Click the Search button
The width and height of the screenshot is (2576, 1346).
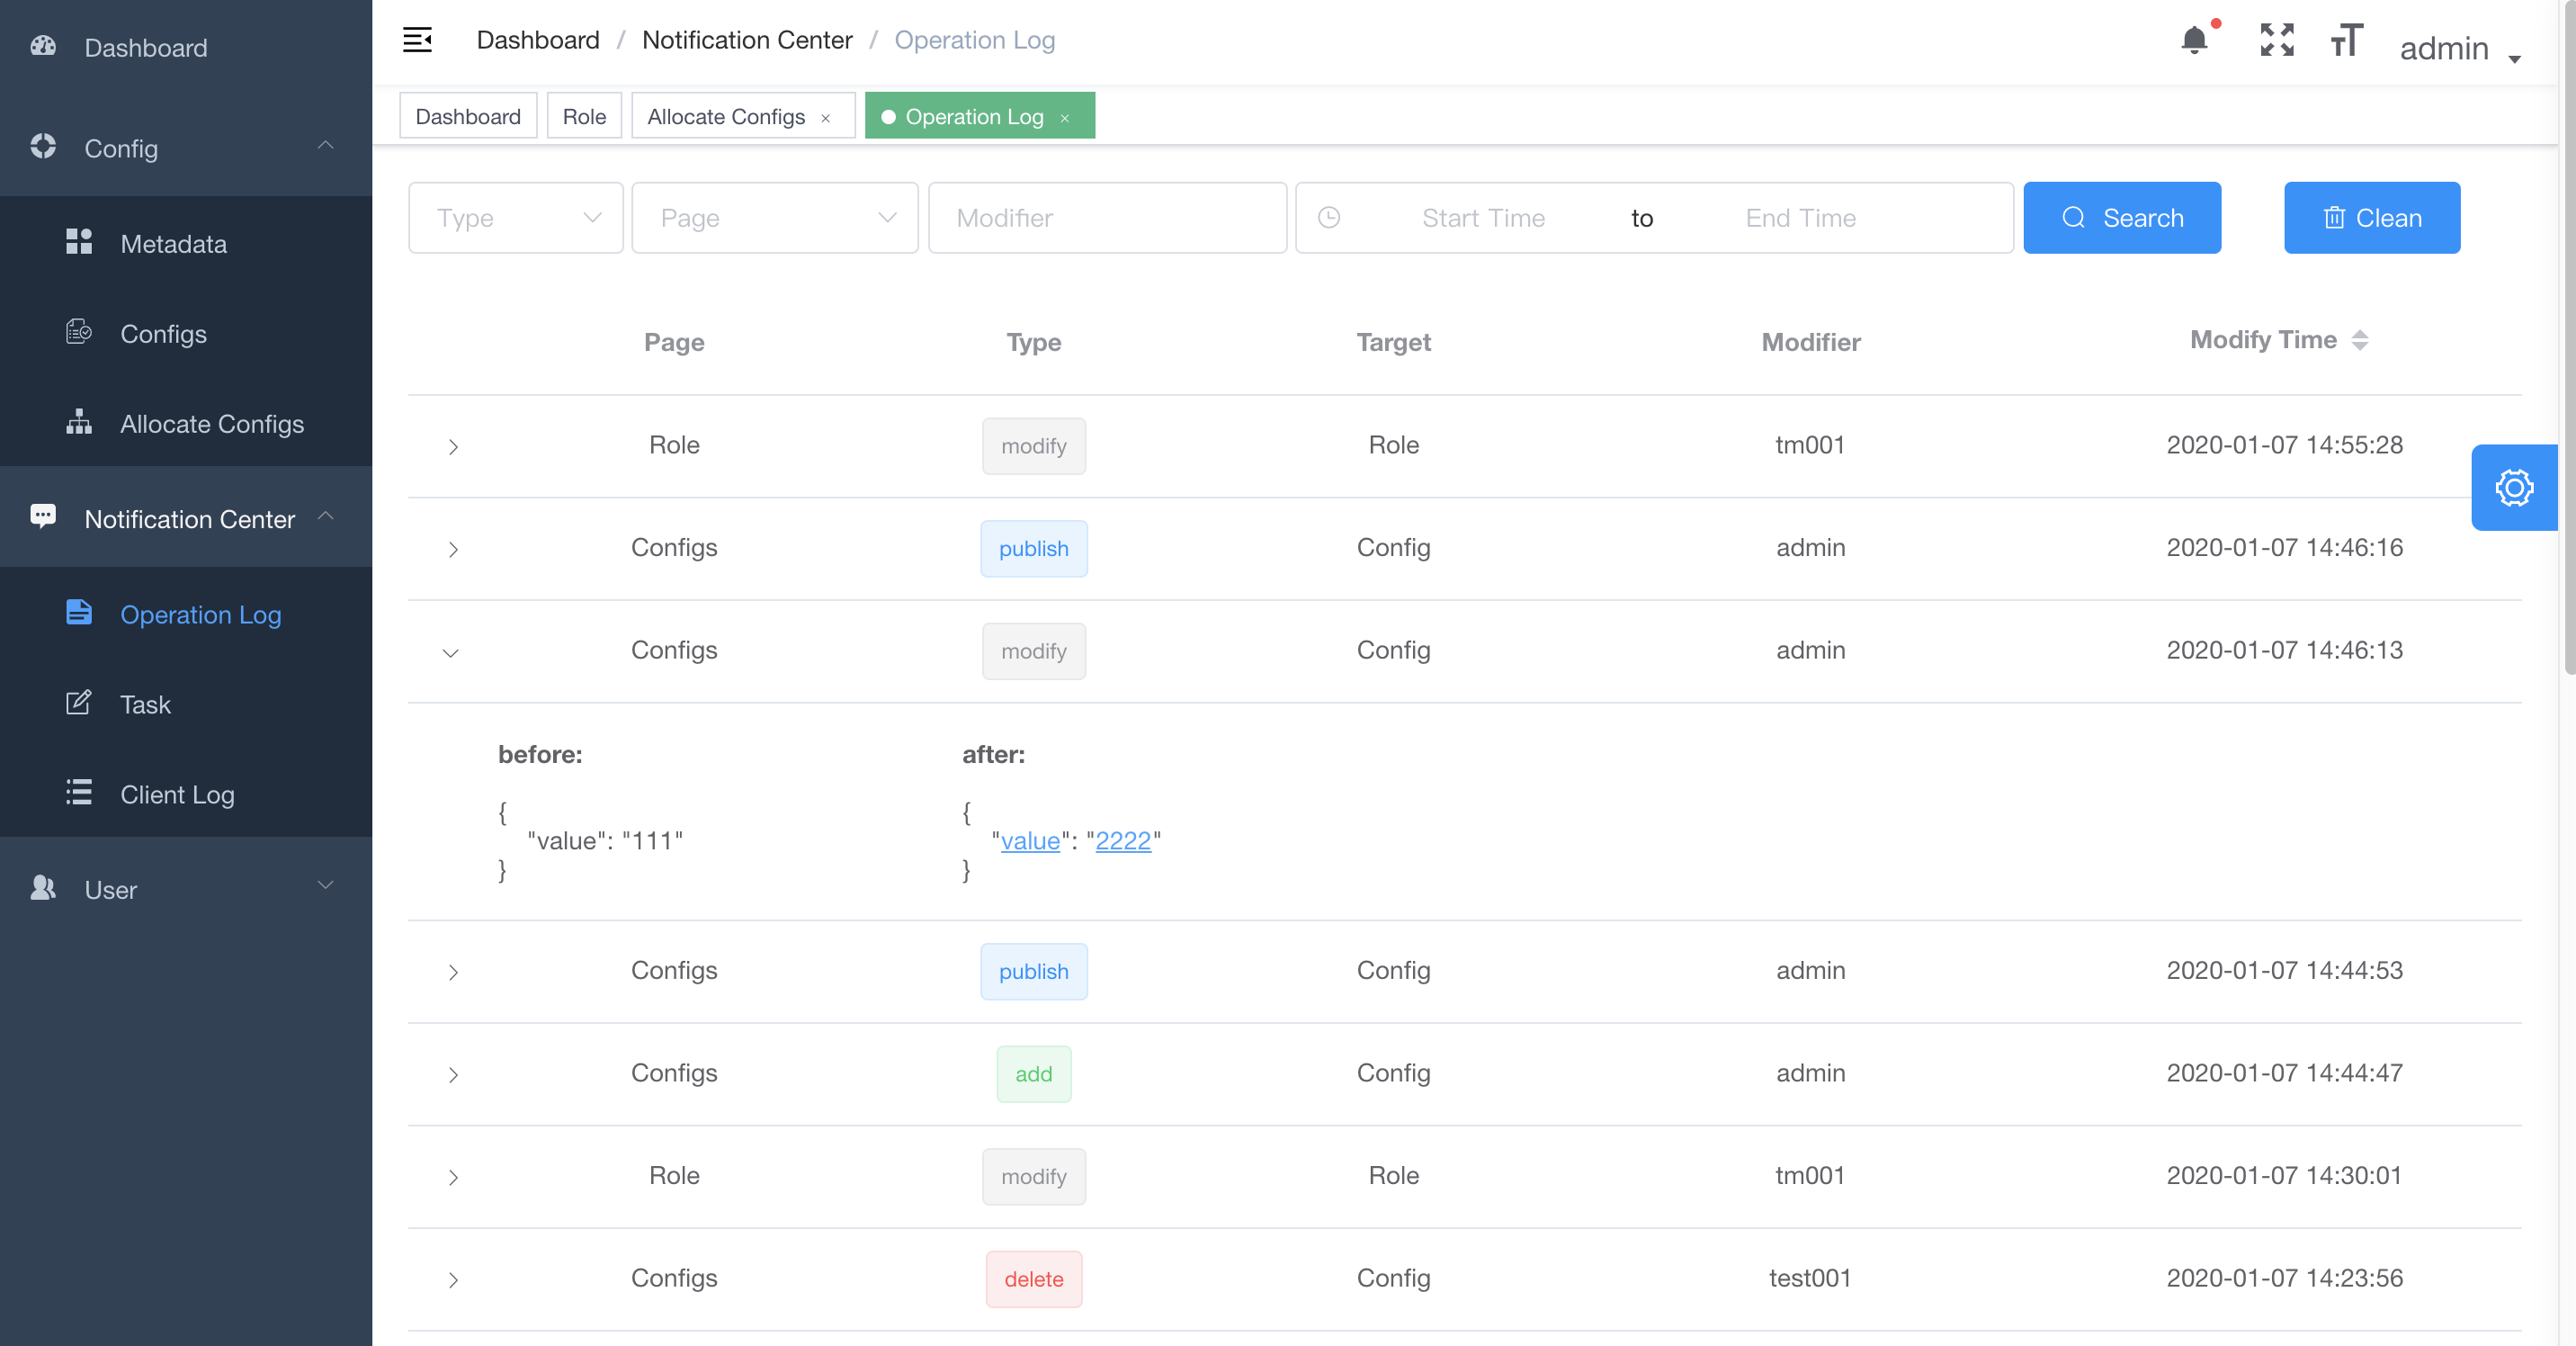tap(2121, 218)
